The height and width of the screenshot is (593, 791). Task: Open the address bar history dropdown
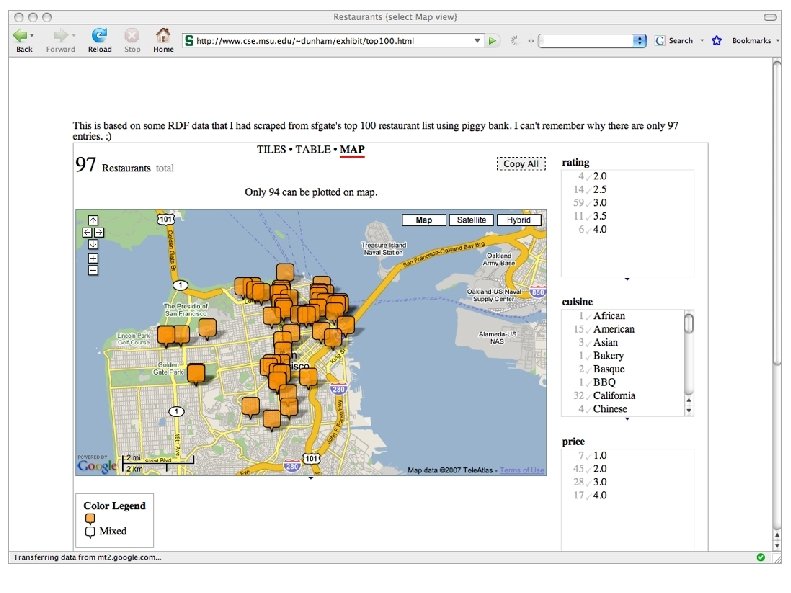click(477, 41)
